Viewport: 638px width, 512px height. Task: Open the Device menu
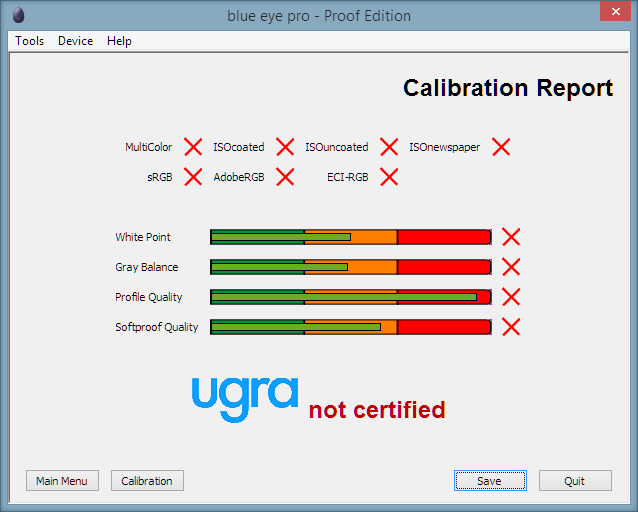76,41
